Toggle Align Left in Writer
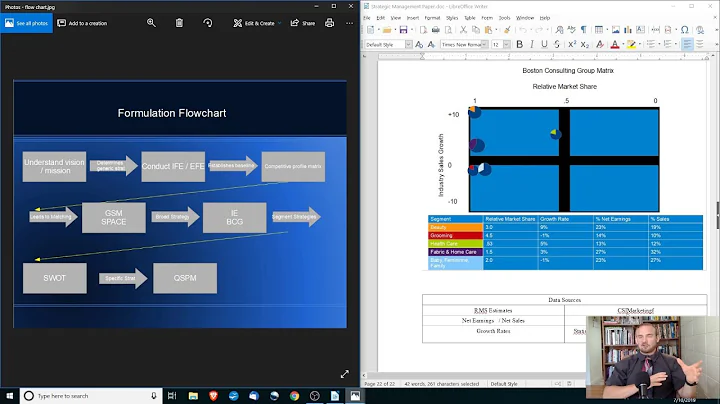720x404 pixels. [x=687, y=44]
